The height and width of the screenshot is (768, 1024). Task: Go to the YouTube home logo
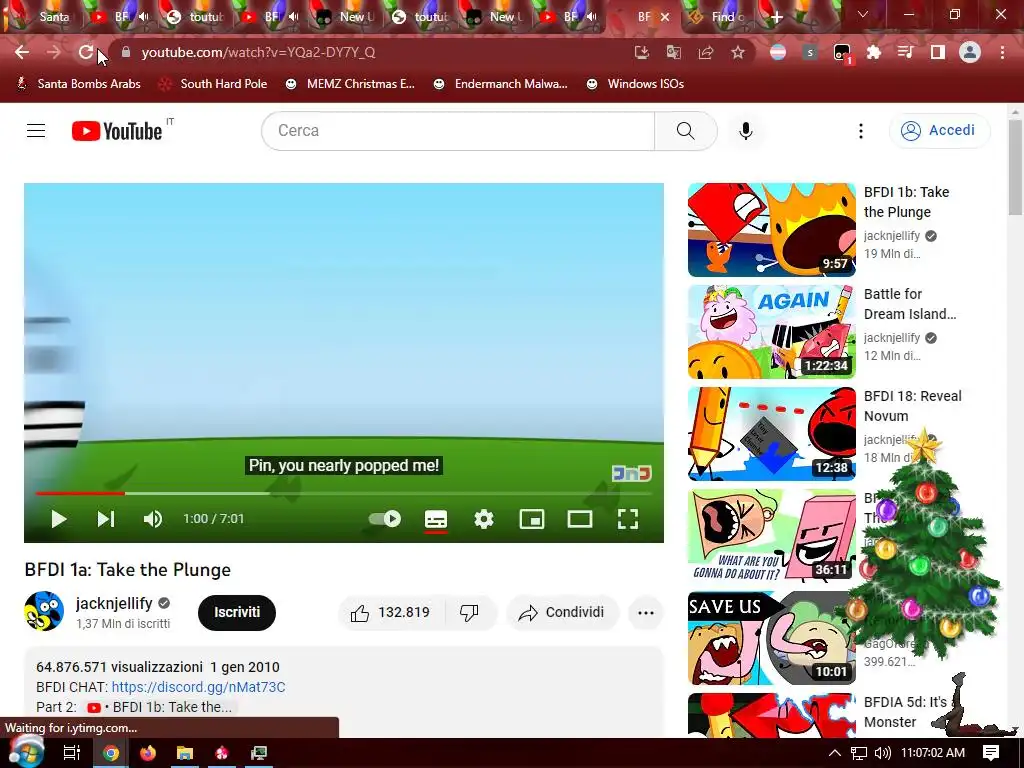[x=117, y=131]
